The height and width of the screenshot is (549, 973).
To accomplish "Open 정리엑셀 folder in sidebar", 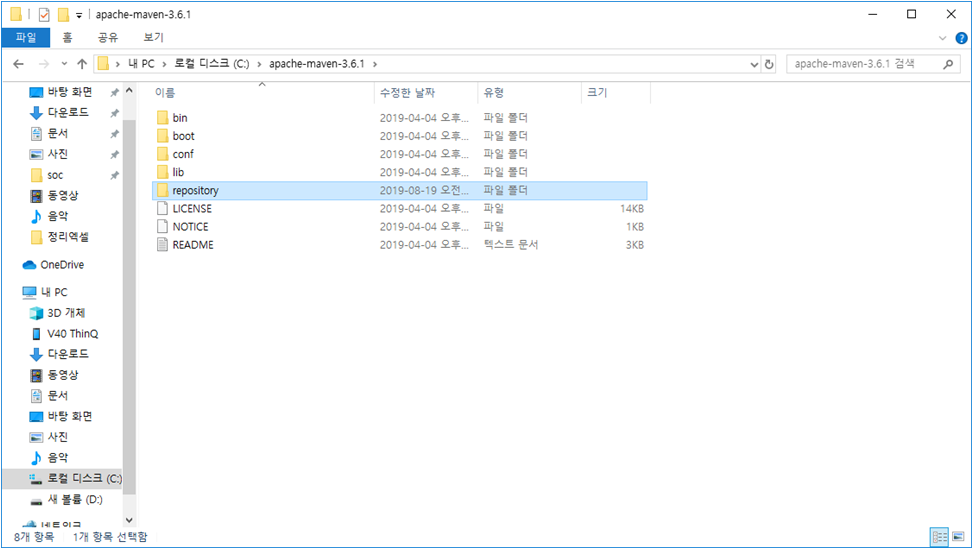I will (x=60, y=237).
